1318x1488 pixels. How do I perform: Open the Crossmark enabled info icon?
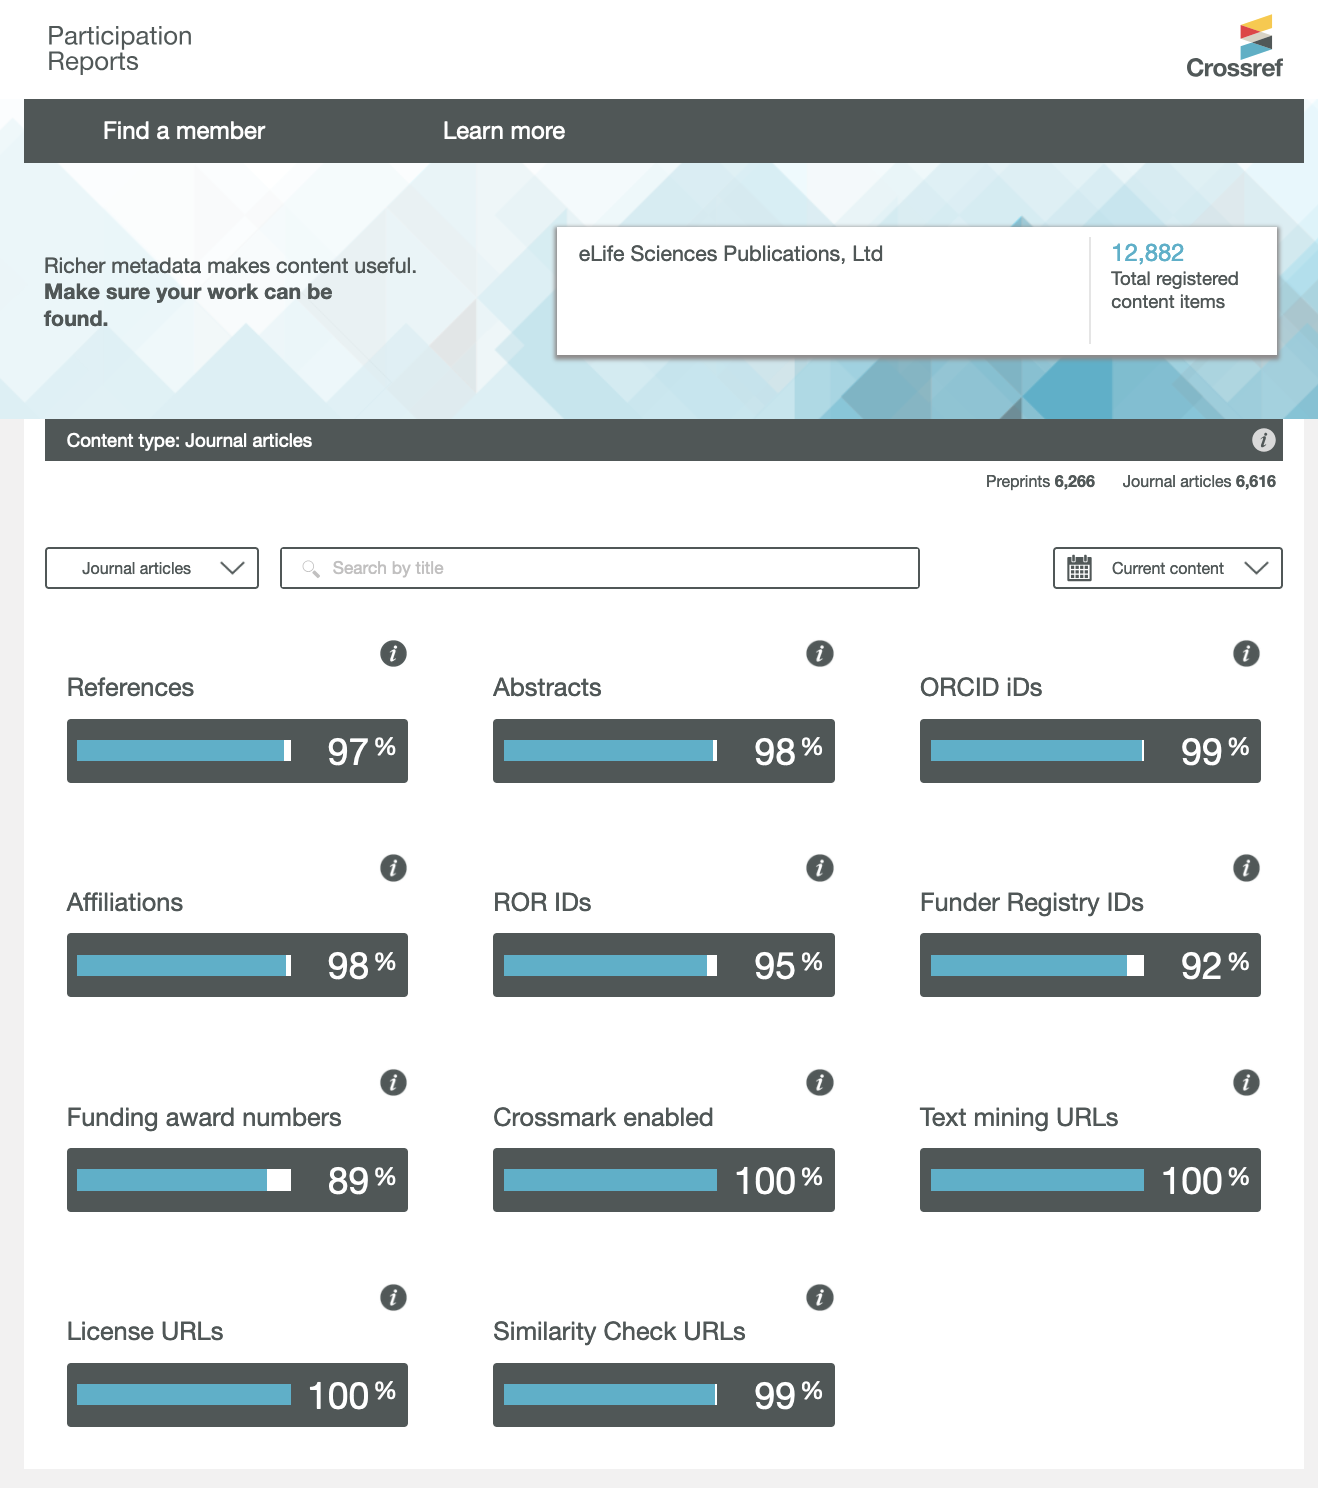point(820,1083)
